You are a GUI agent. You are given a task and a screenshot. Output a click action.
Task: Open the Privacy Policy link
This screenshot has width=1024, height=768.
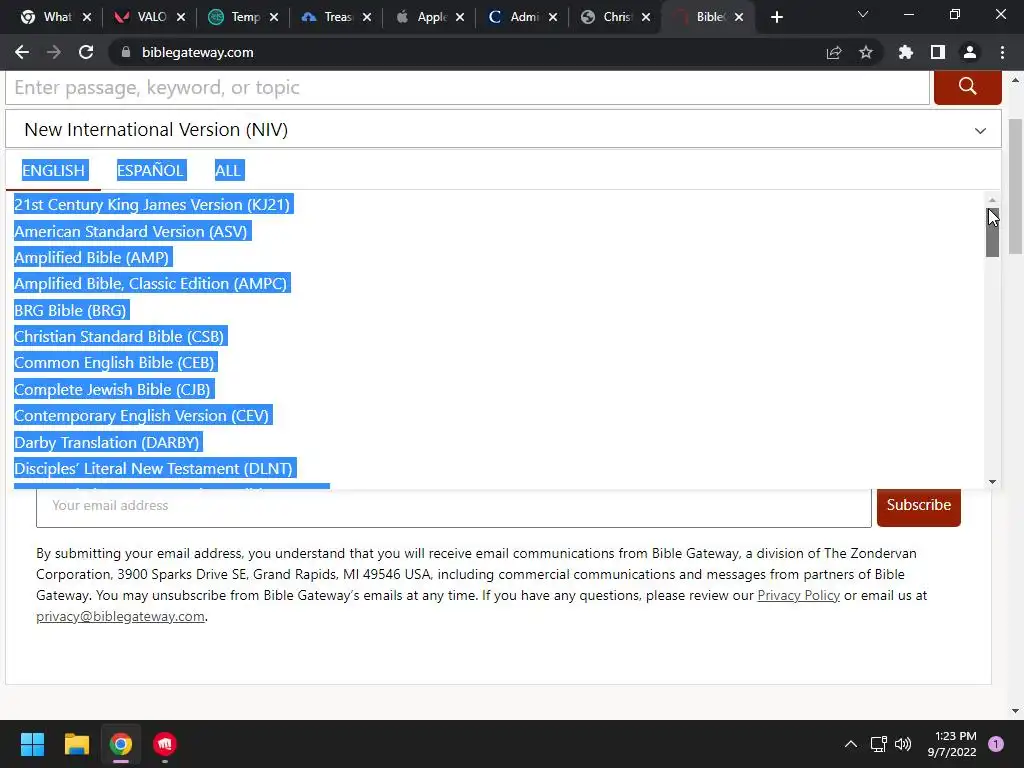798,596
